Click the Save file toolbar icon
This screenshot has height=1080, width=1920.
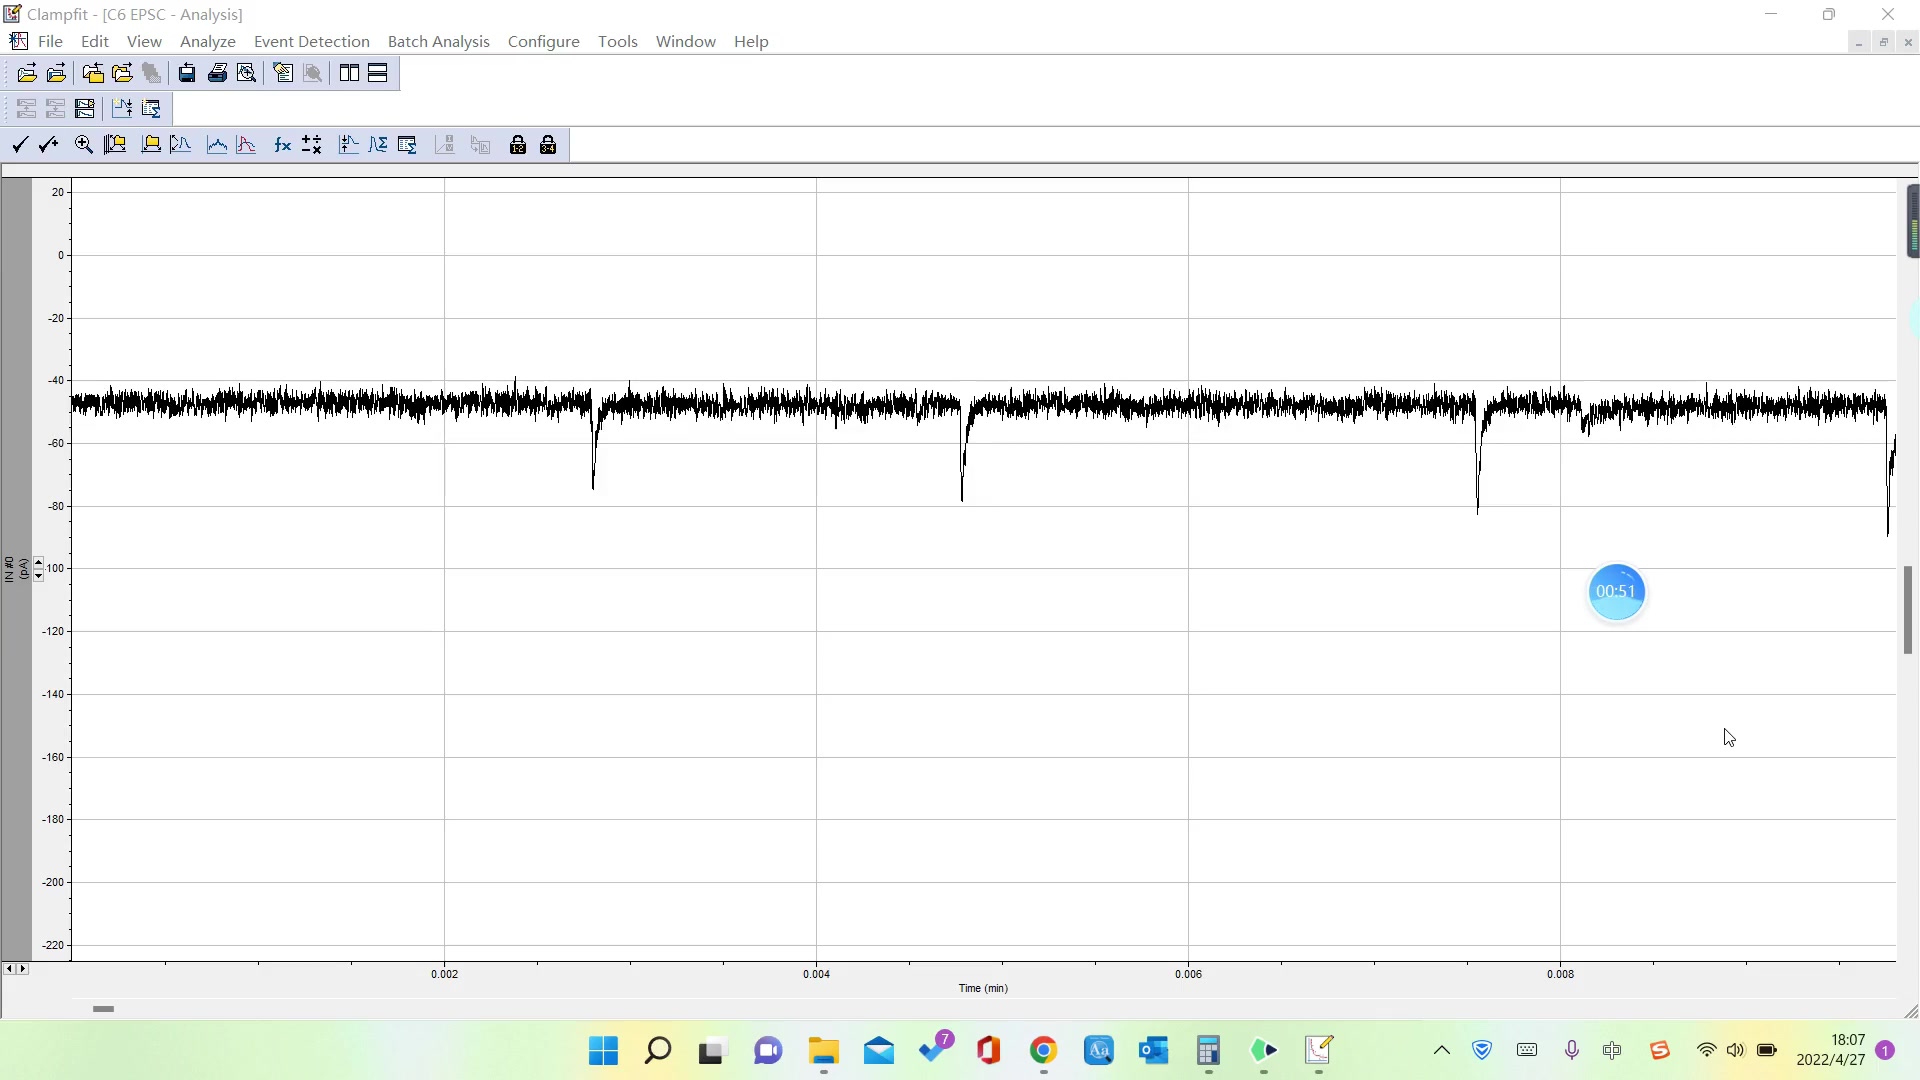point(187,73)
